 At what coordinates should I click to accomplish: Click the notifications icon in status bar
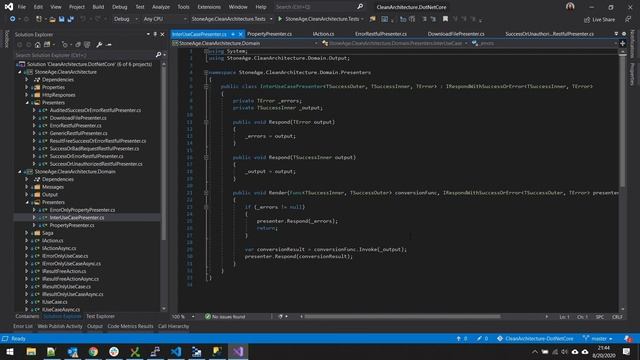(x=628, y=338)
